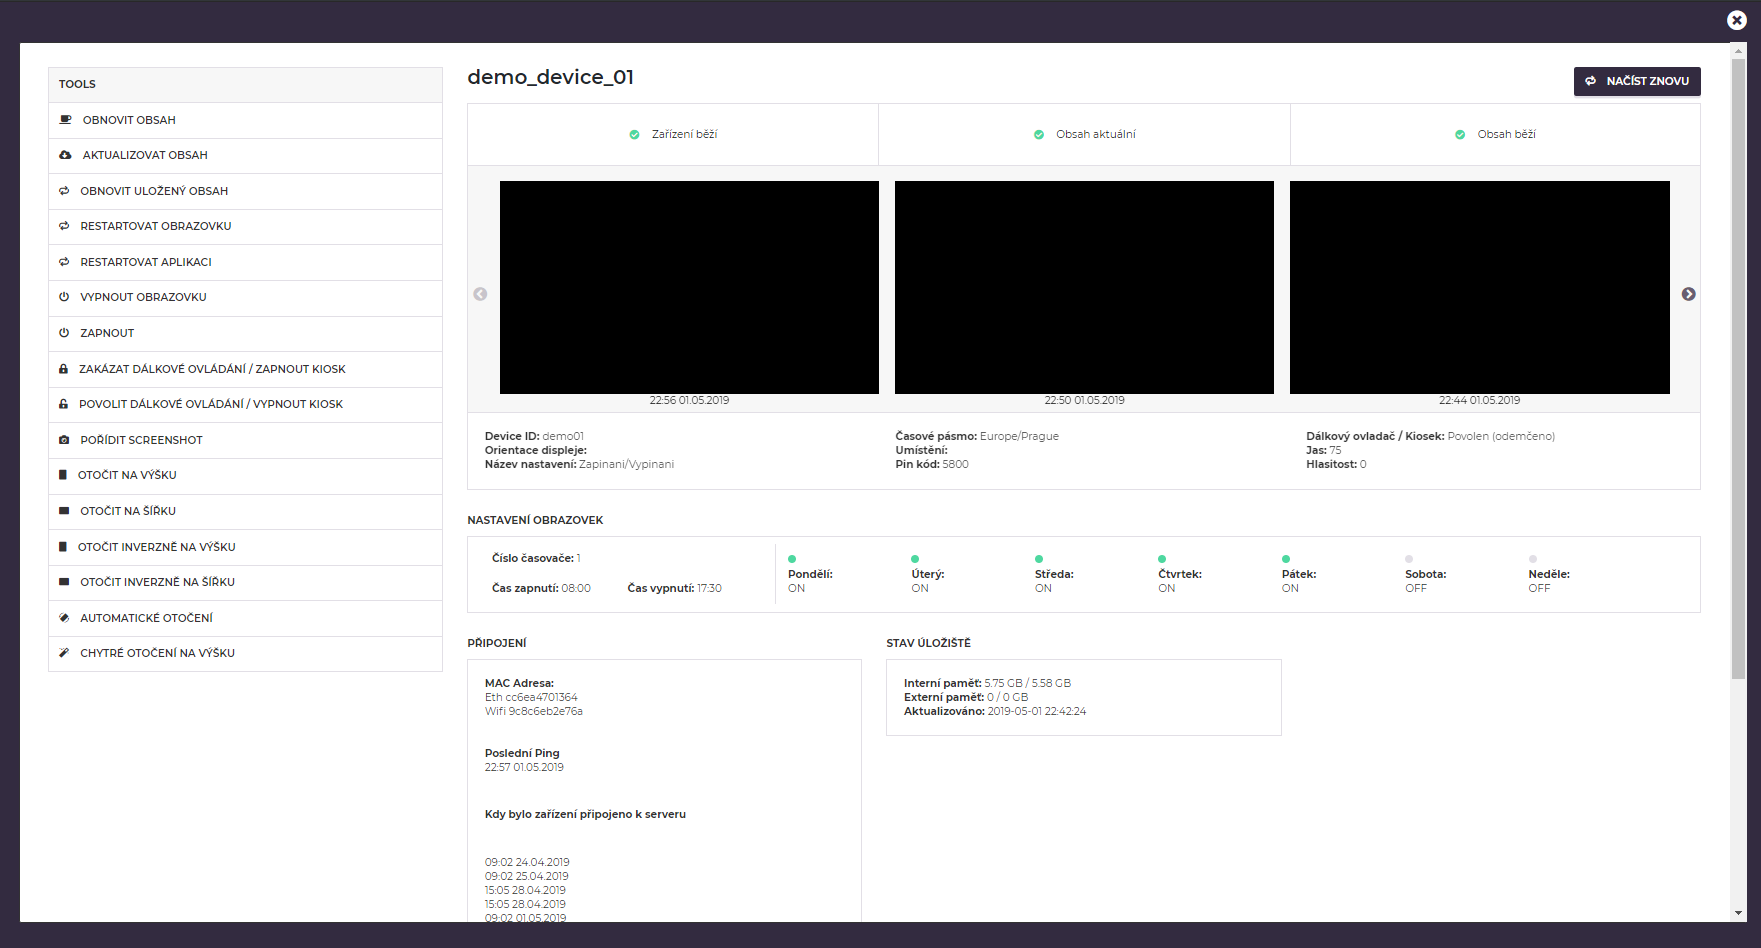Screen dimensions: 1761x948
Task: Click the Středa green status dot
Action: click(1039, 559)
